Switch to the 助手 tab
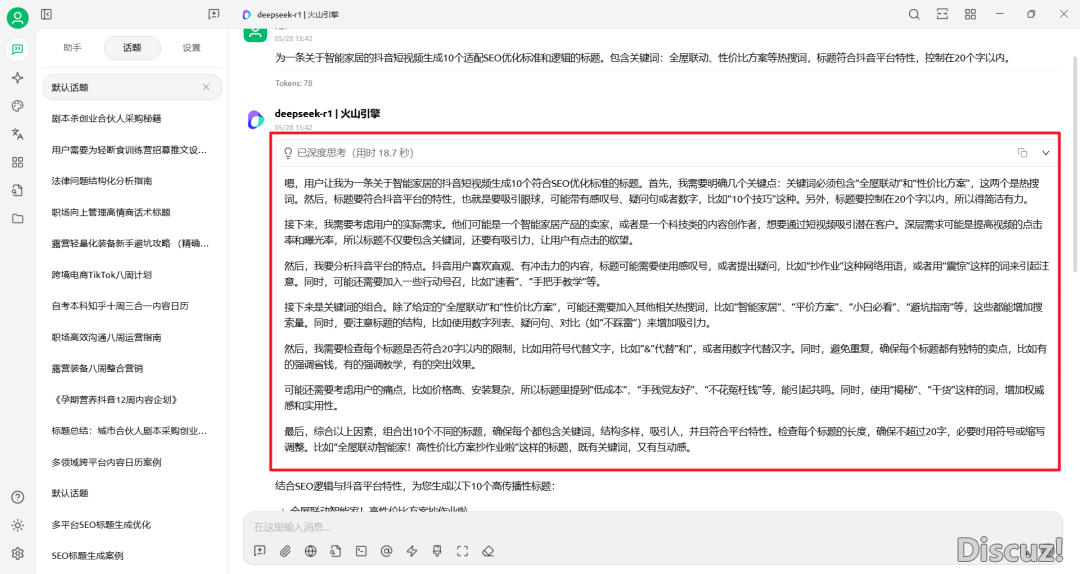This screenshot has width=1080, height=574. (72, 48)
